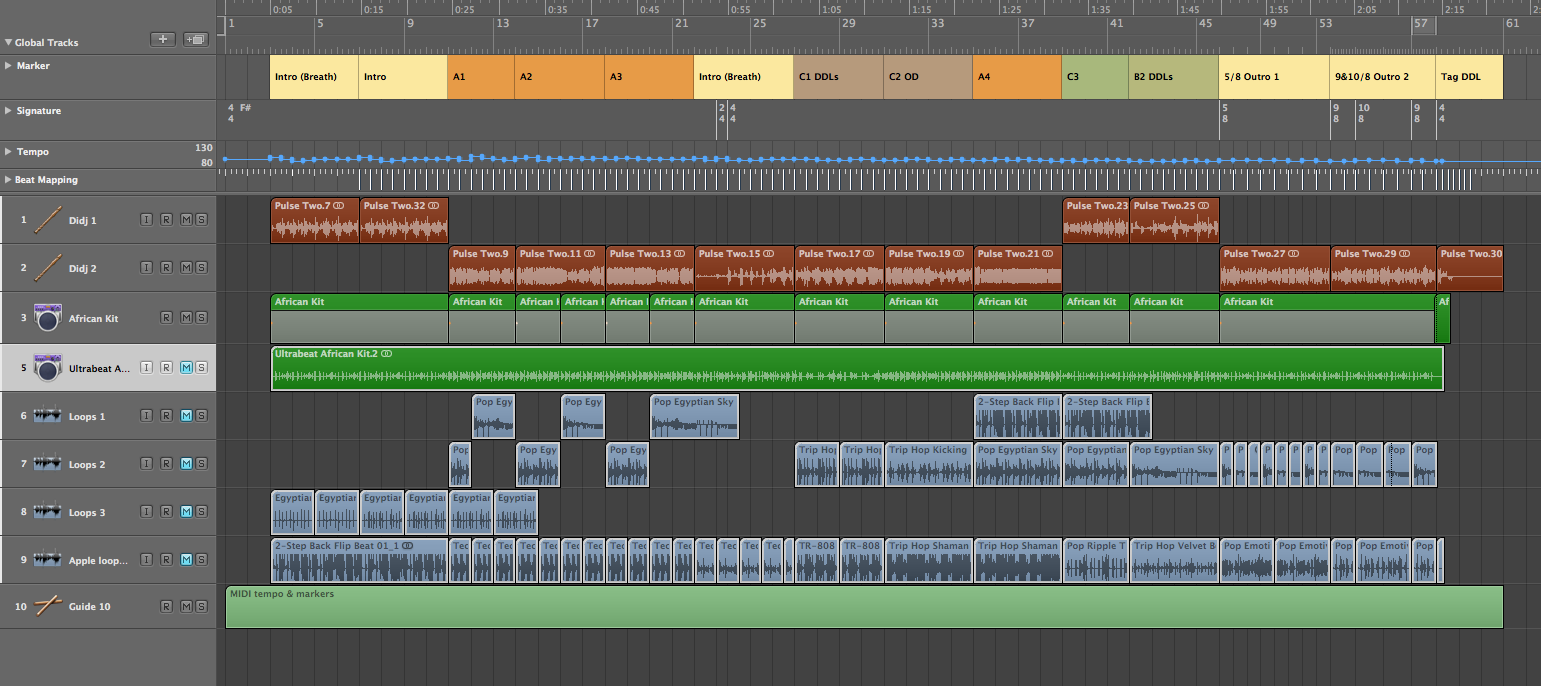Select the Loops 1 waveform track icon
This screenshot has width=1541, height=686.
(47, 416)
